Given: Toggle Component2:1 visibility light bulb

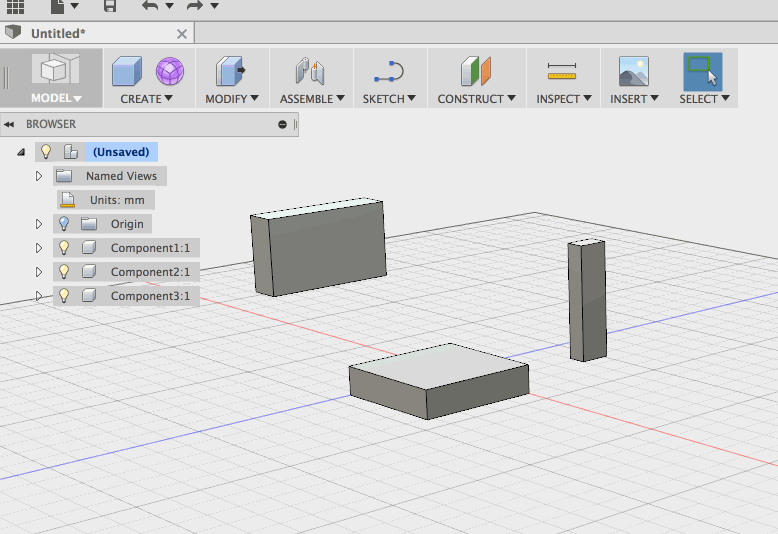Looking at the screenshot, I should pyautogui.click(x=64, y=271).
